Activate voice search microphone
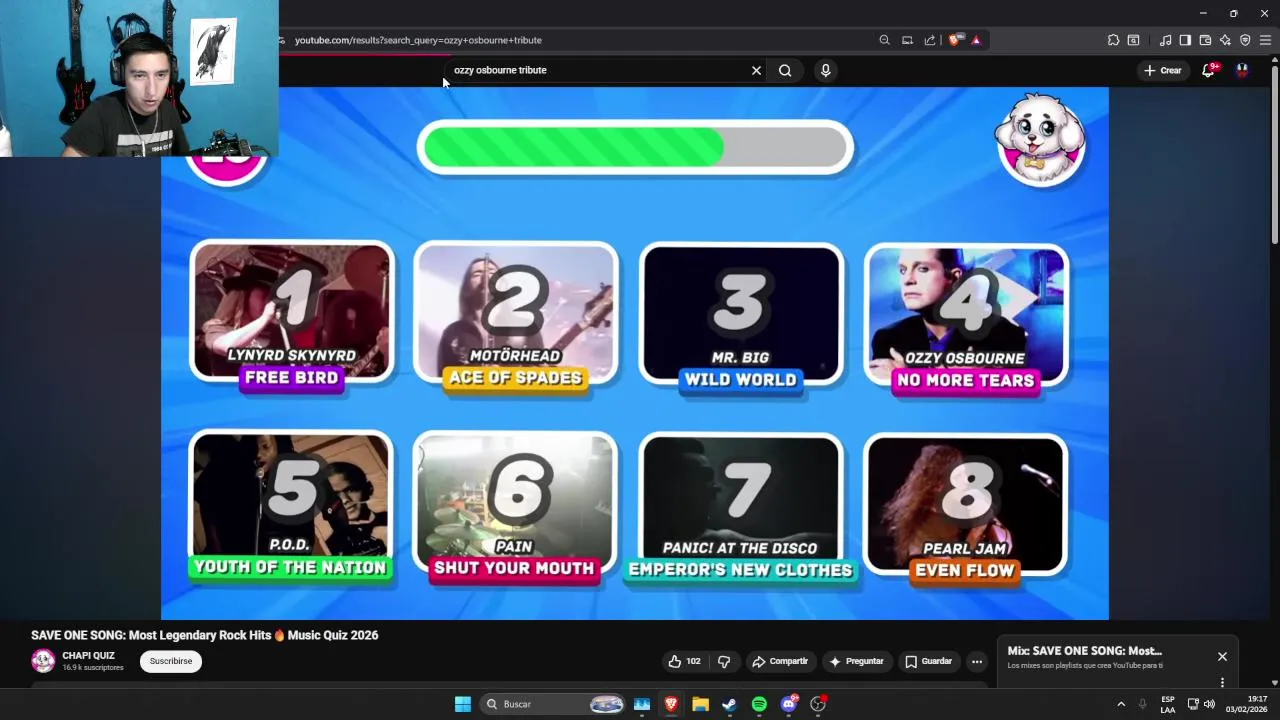 tap(825, 70)
